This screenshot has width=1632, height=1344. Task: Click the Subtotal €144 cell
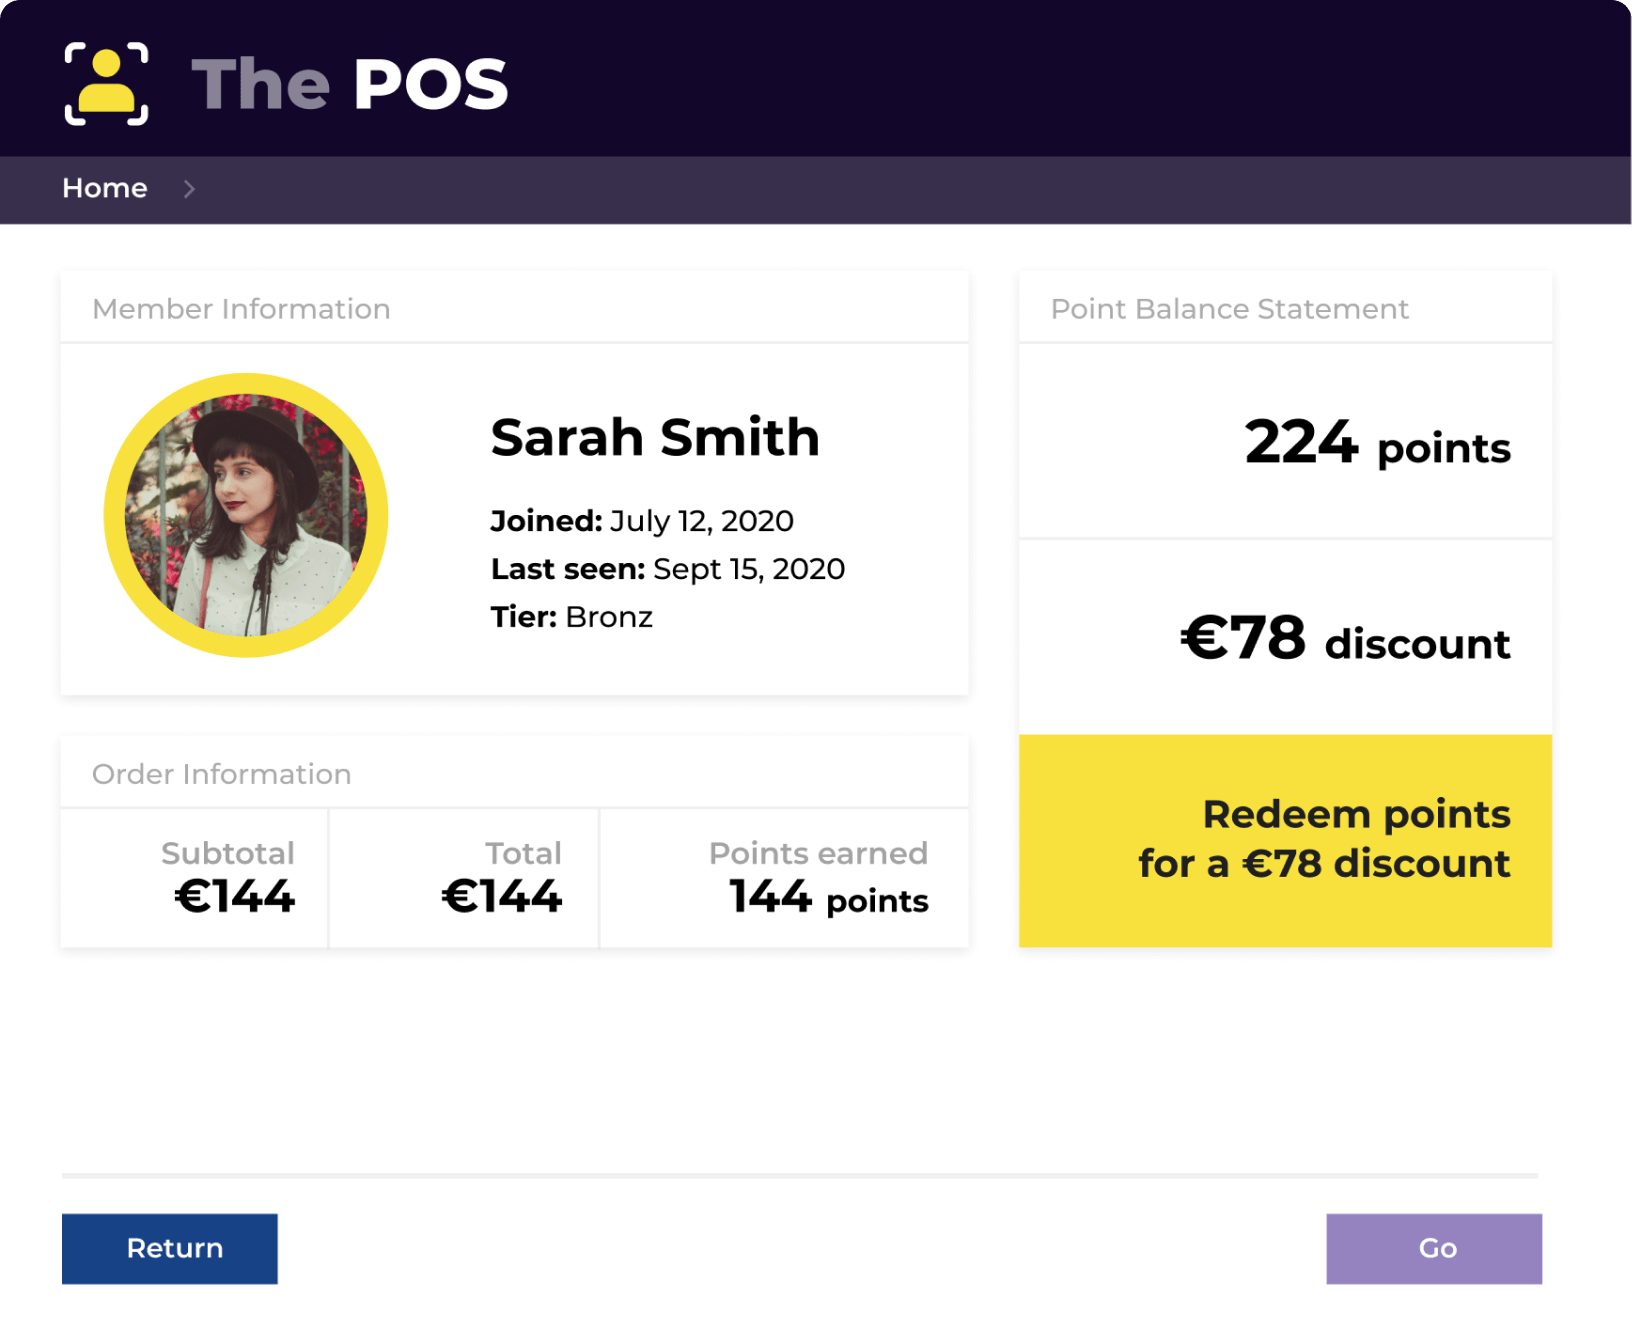pyautogui.click(x=230, y=877)
